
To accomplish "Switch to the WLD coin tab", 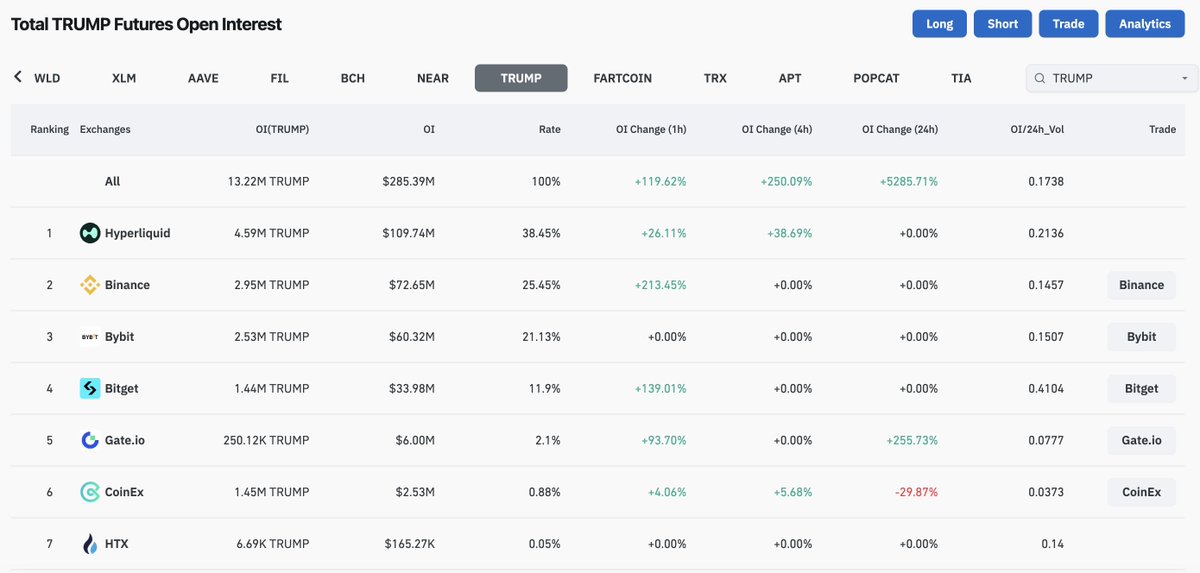I will (47, 78).
